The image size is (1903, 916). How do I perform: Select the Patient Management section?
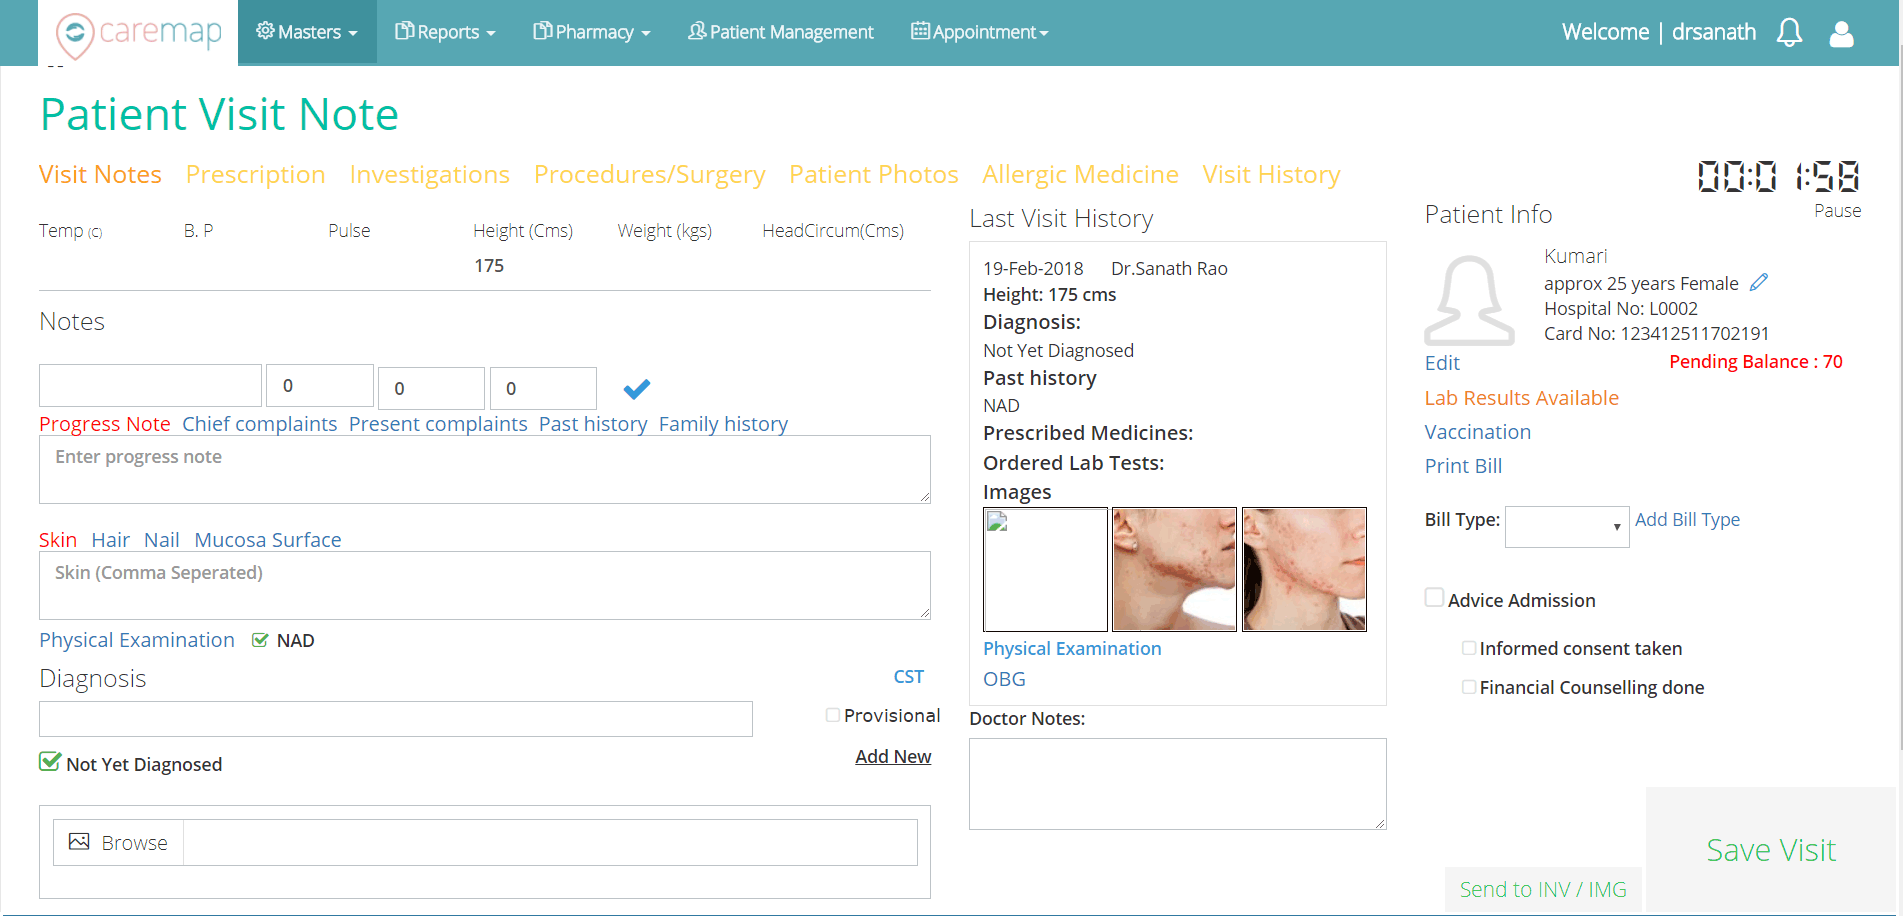click(780, 32)
